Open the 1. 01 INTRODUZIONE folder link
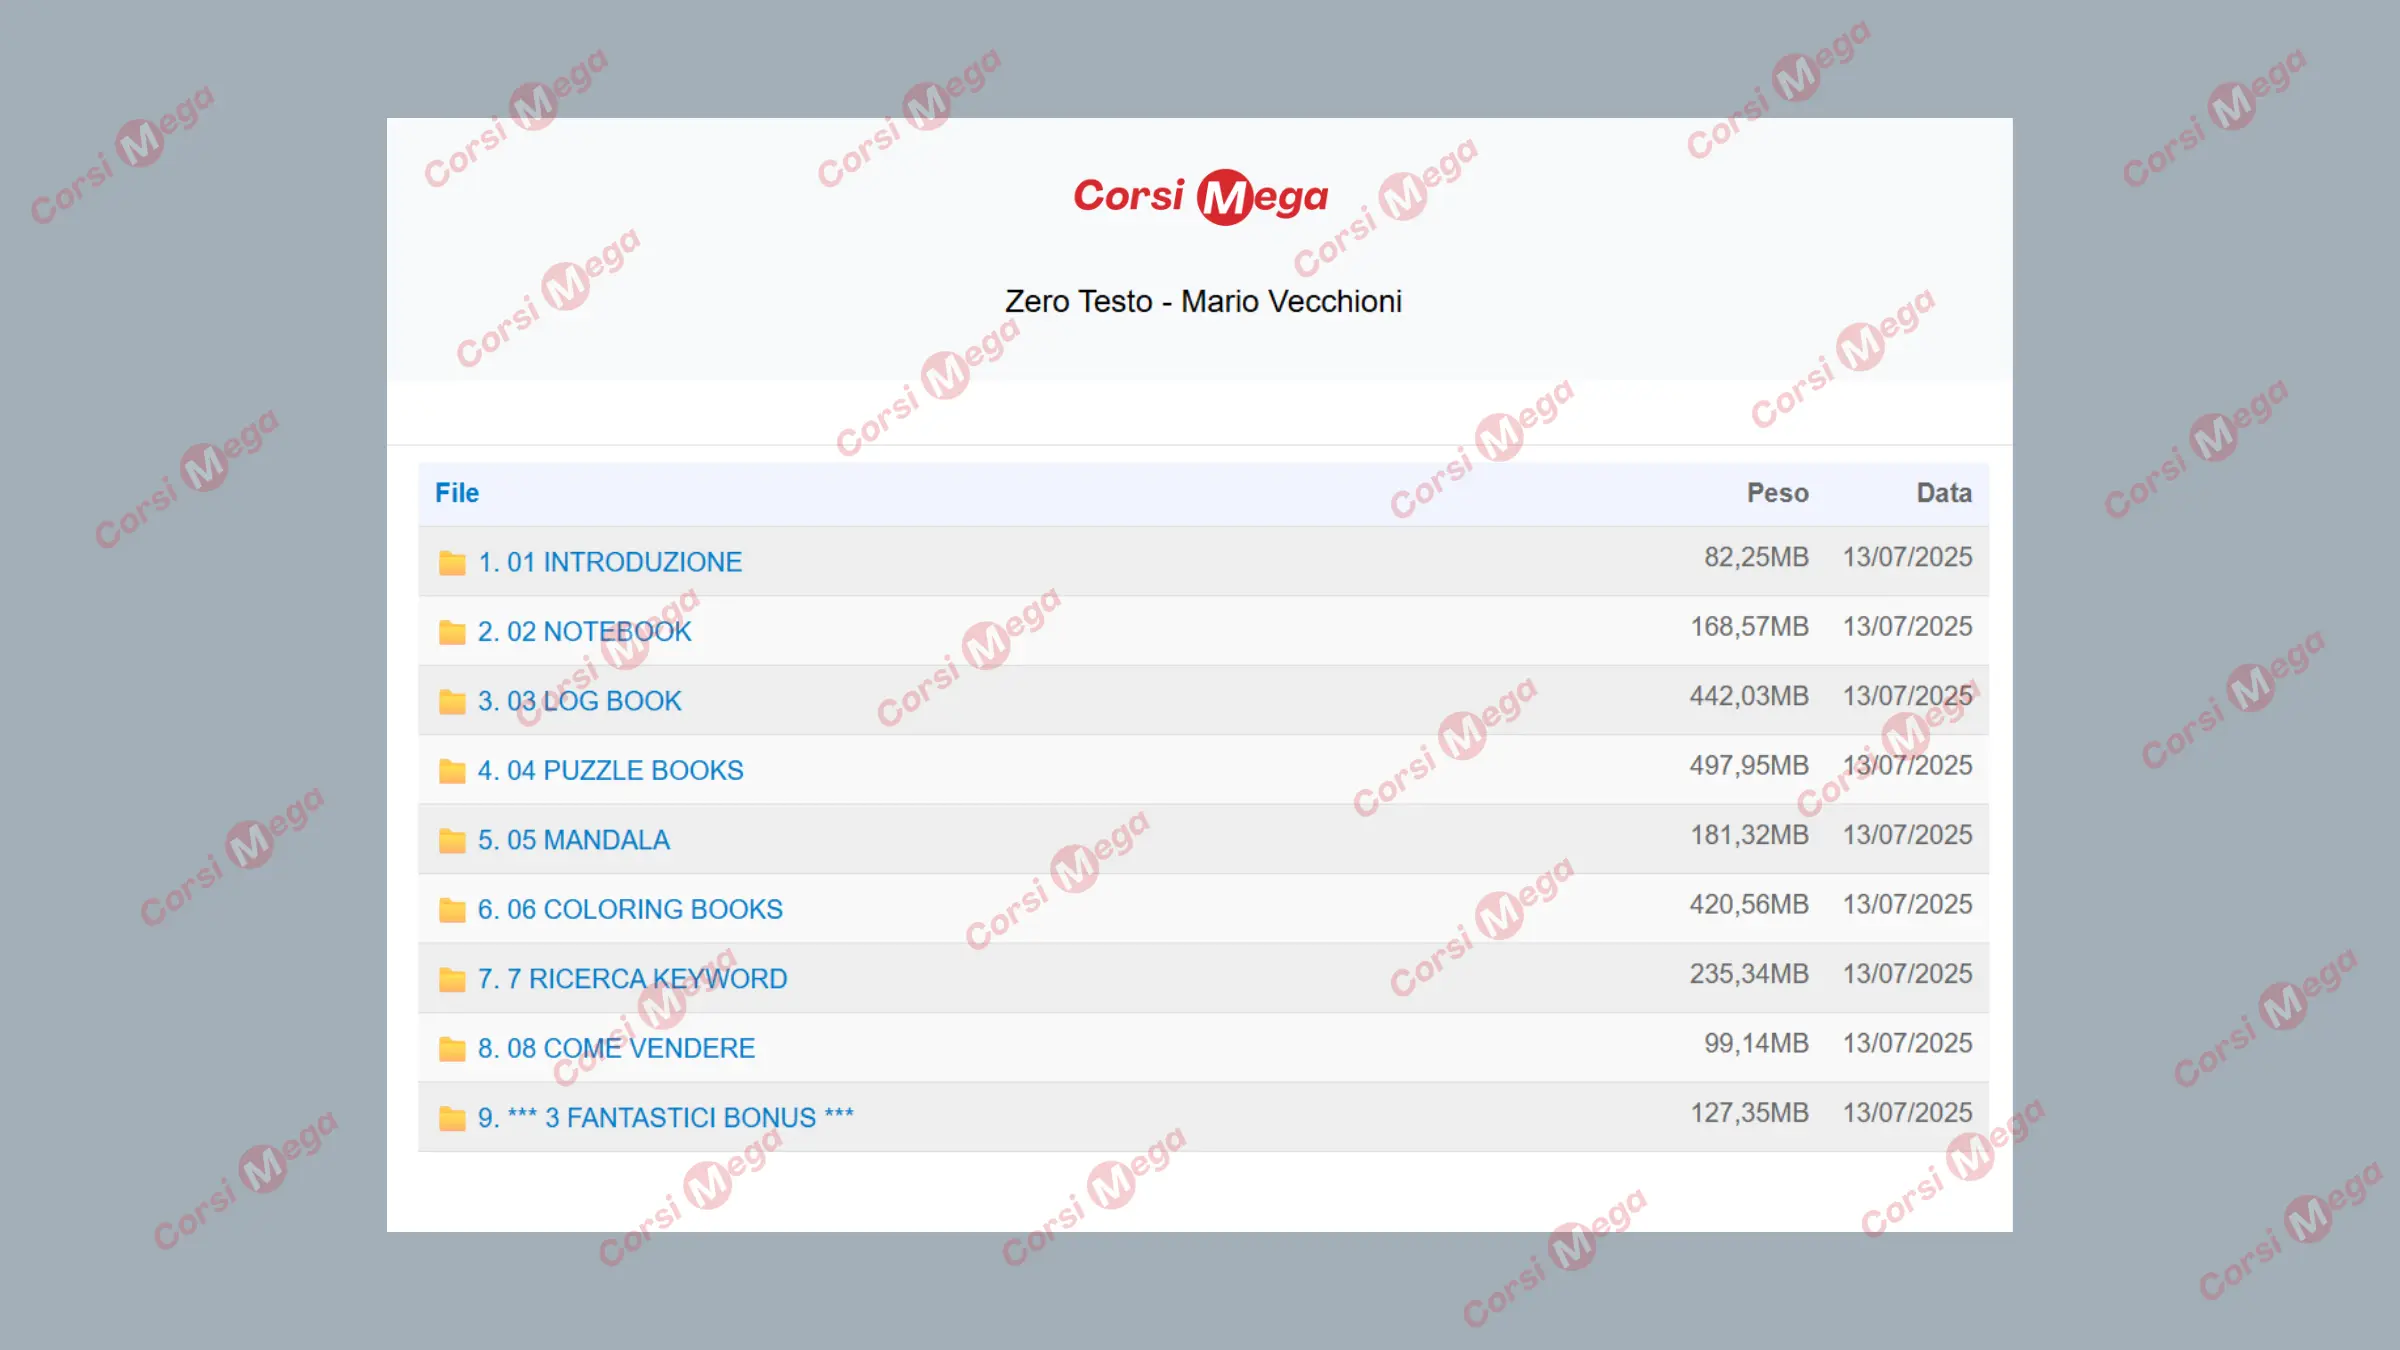 (x=610, y=562)
